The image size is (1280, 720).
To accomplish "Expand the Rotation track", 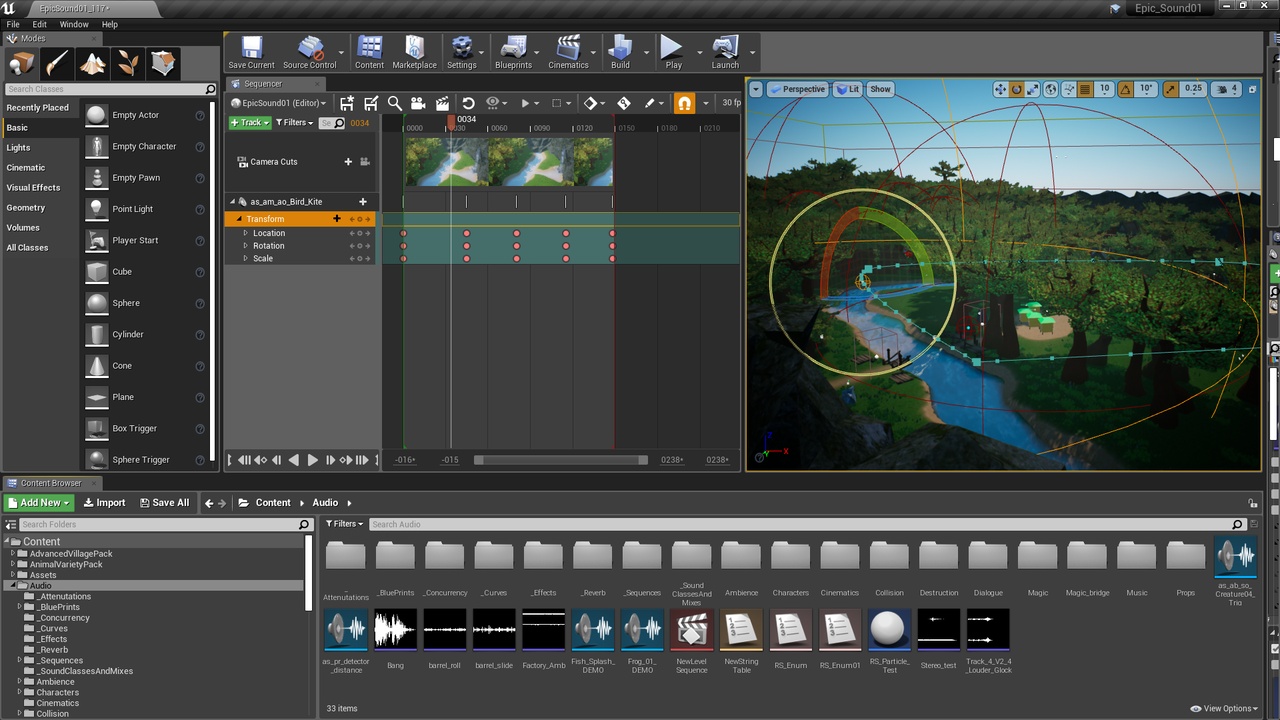I will [x=246, y=246].
